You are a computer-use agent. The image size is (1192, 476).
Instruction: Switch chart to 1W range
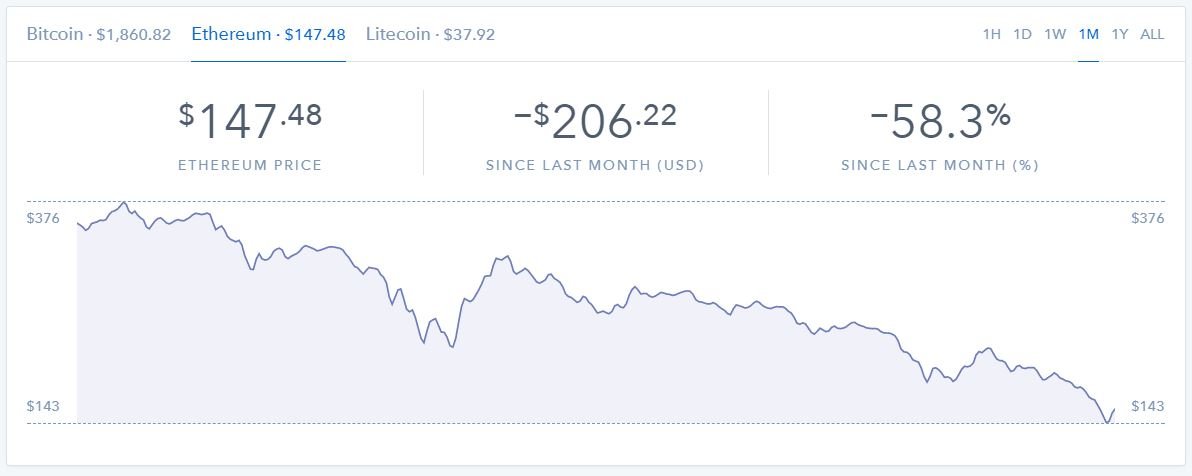[1055, 34]
